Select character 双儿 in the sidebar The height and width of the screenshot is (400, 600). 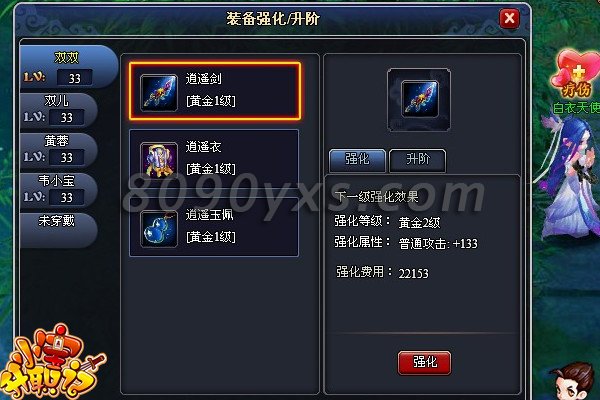[57, 110]
